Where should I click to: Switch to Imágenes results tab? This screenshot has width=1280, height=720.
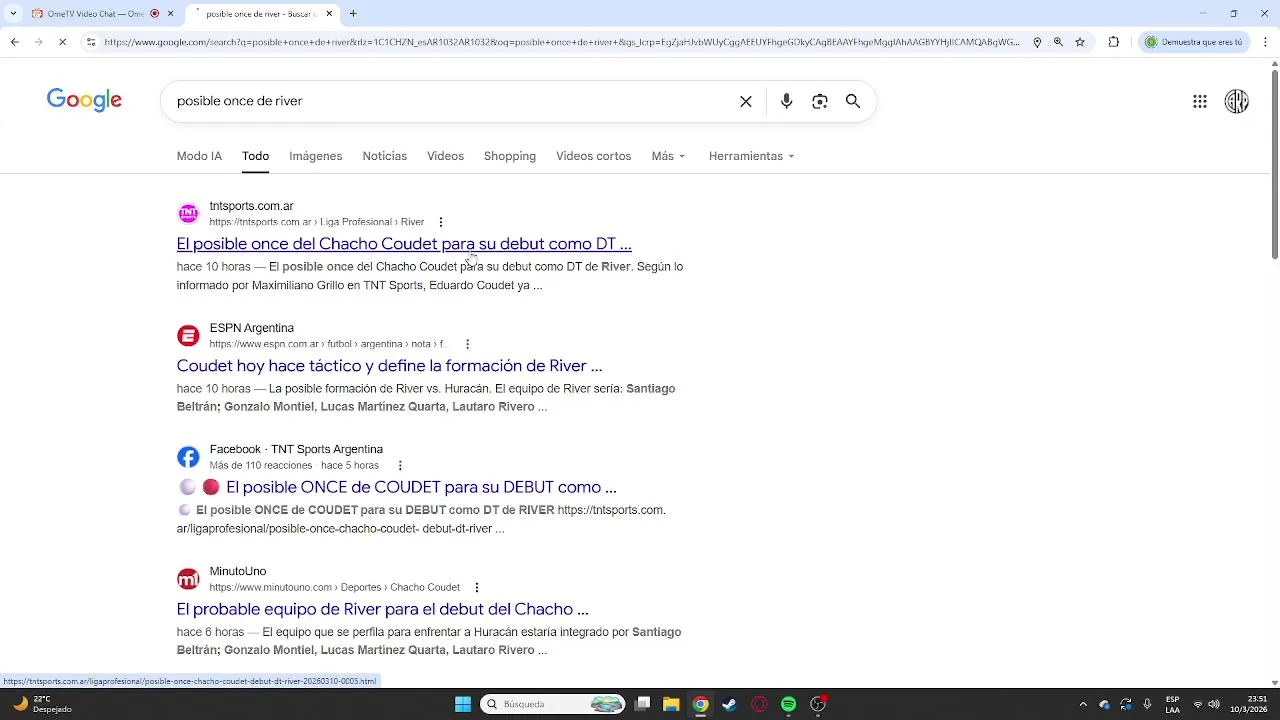(316, 156)
